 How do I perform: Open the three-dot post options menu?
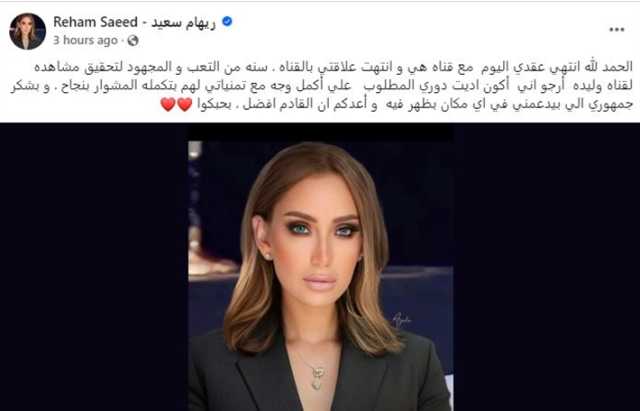point(617,29)
